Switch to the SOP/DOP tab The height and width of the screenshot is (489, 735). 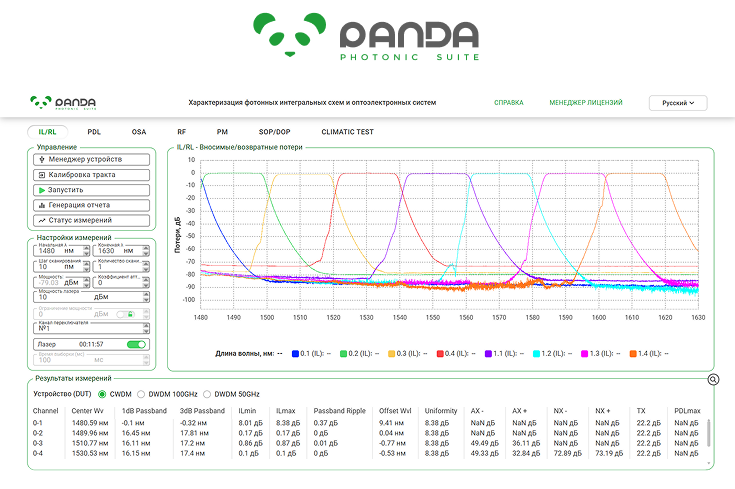pos(274,132)
